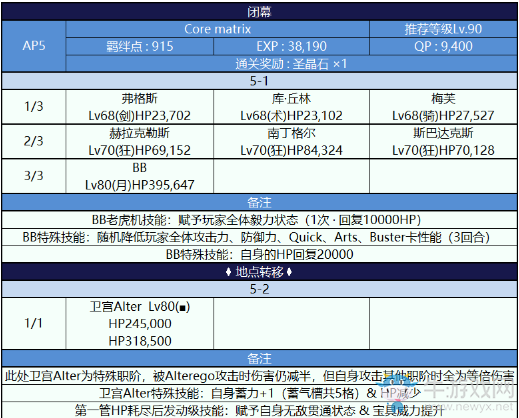Select the 通关奖励 圣晶石 ×1 row
519x418 pixels.
click(292, 64)
